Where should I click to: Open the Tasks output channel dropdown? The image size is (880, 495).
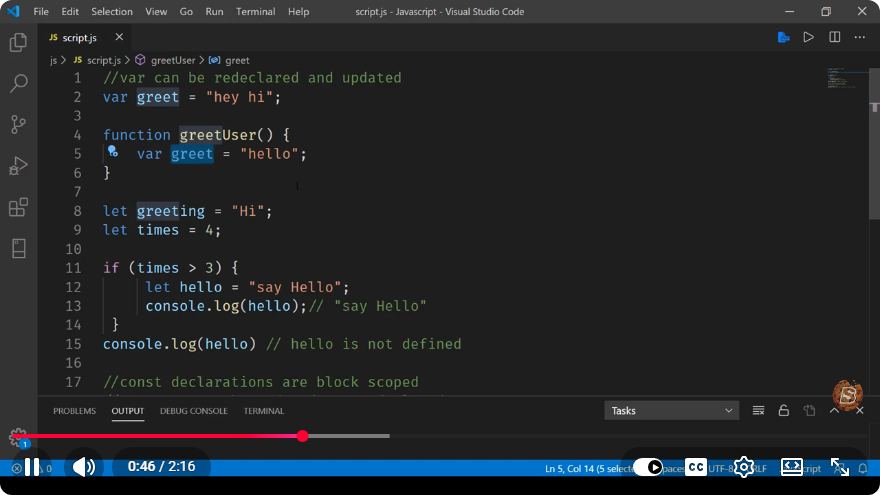click(671, 411)
